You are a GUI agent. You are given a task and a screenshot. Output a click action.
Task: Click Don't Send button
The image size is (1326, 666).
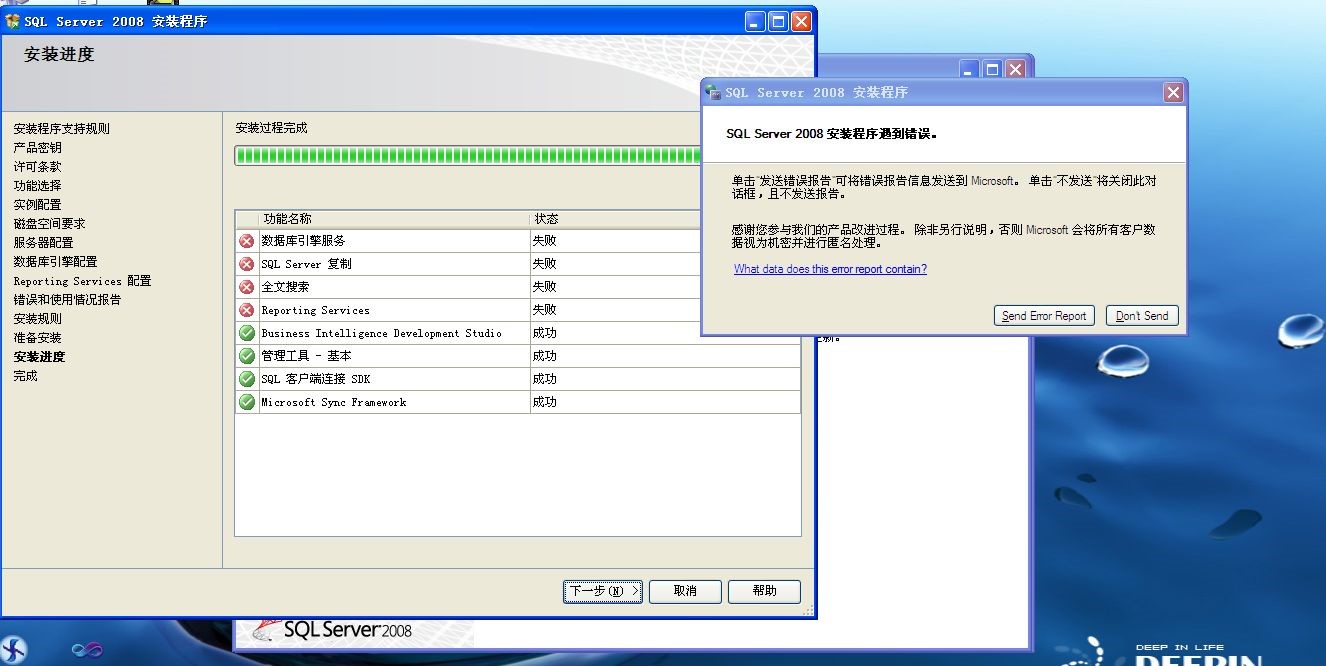click(x=1142, y=316)
